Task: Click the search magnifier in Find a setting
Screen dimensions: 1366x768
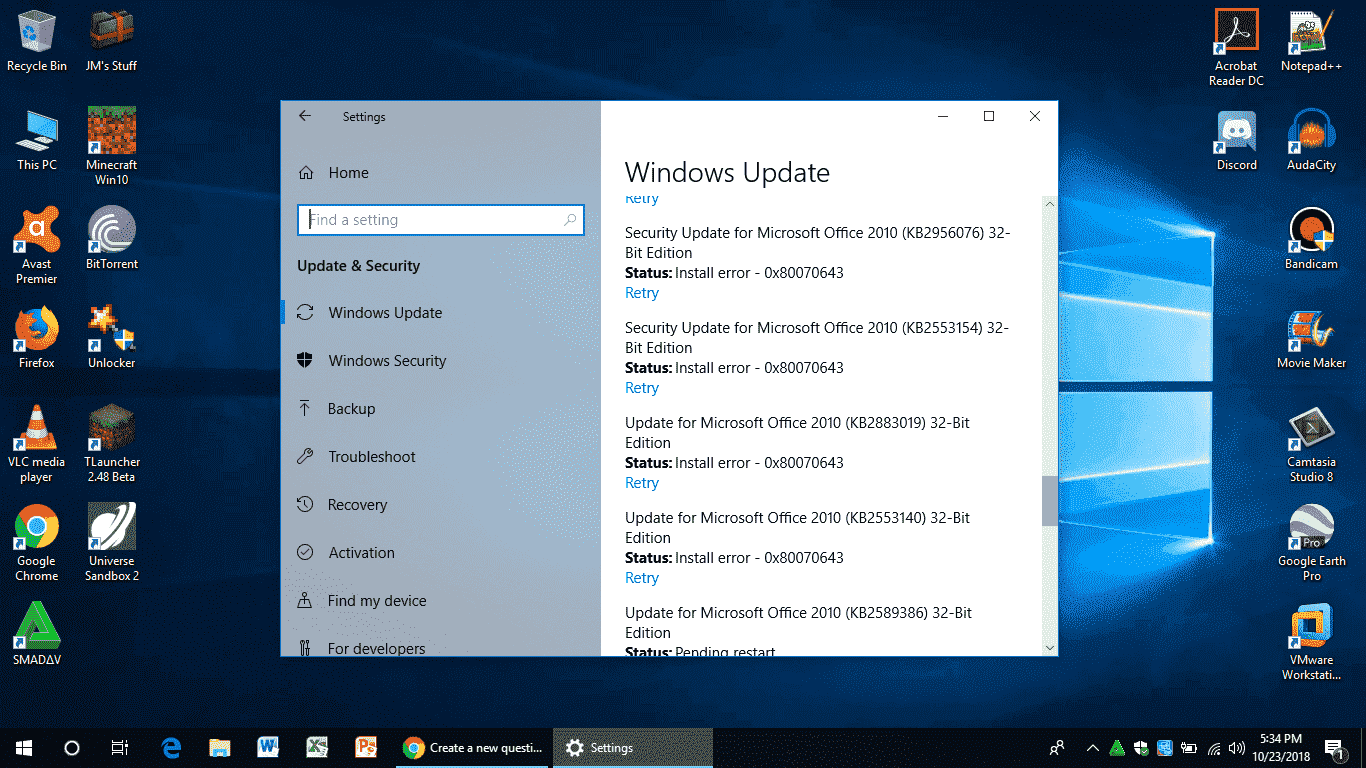Action: (570, 220)
